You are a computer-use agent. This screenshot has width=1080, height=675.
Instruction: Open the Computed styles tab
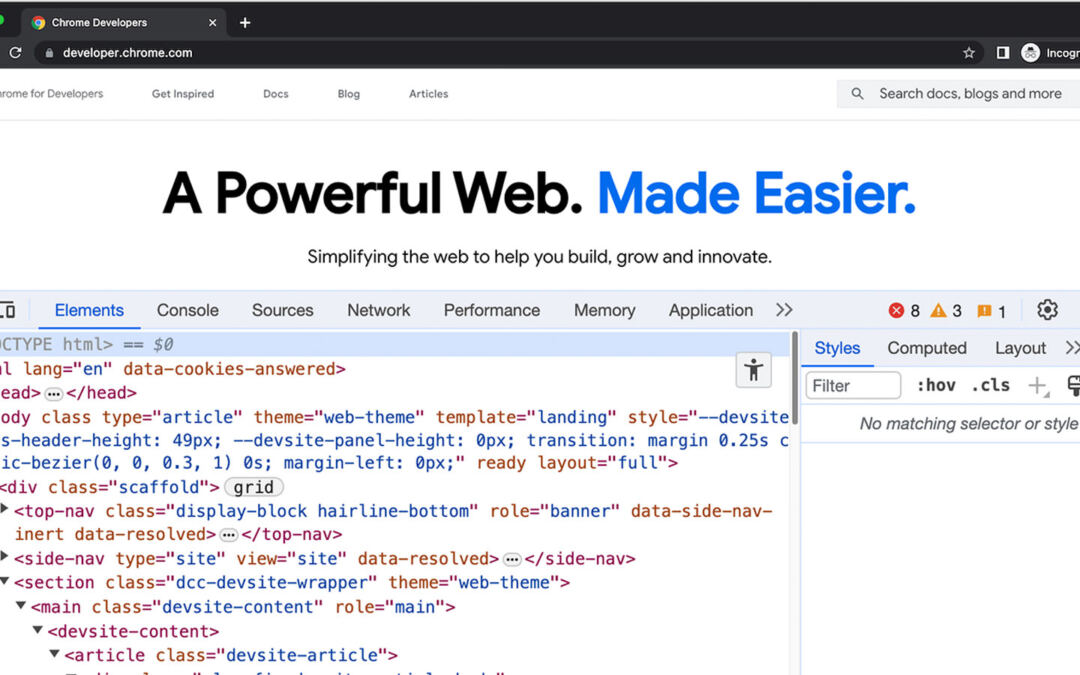pyautogui.click(x=926, y=348)
